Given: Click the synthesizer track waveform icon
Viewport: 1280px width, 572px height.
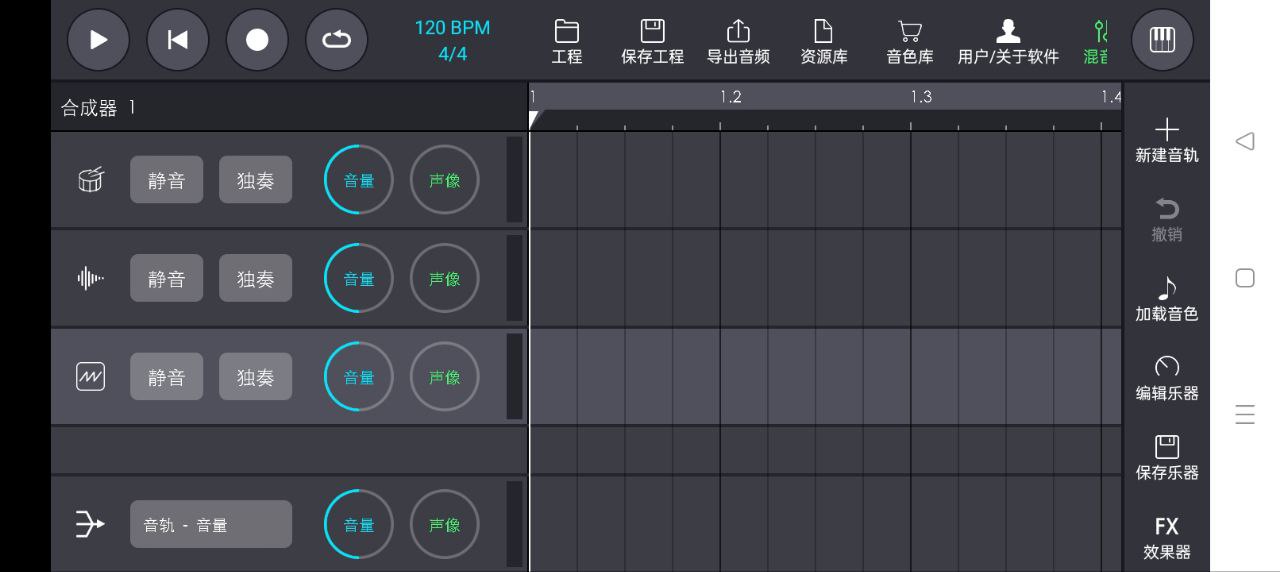Looking at the screenshot, I should [90, 377].
